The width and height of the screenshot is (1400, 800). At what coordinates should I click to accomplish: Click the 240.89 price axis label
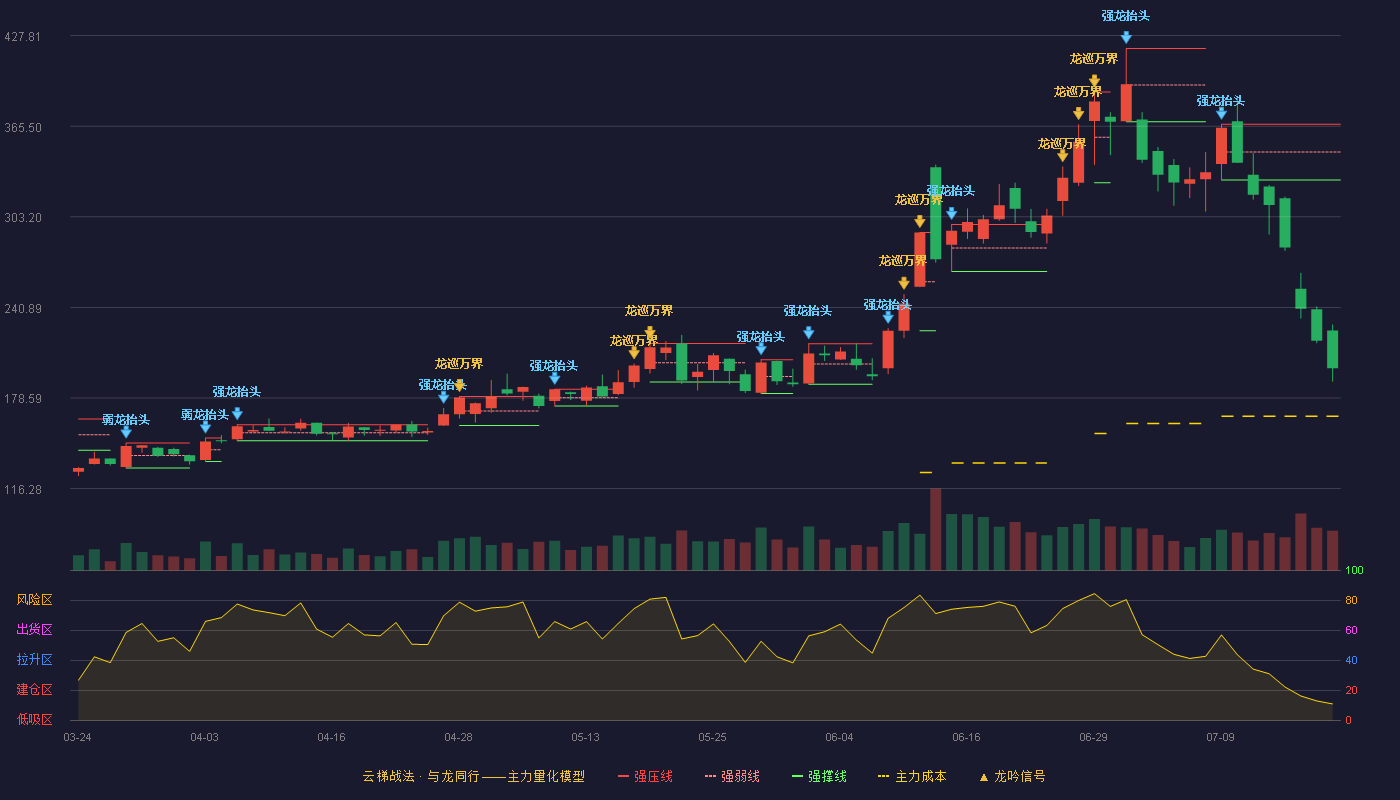click(22, 308)
